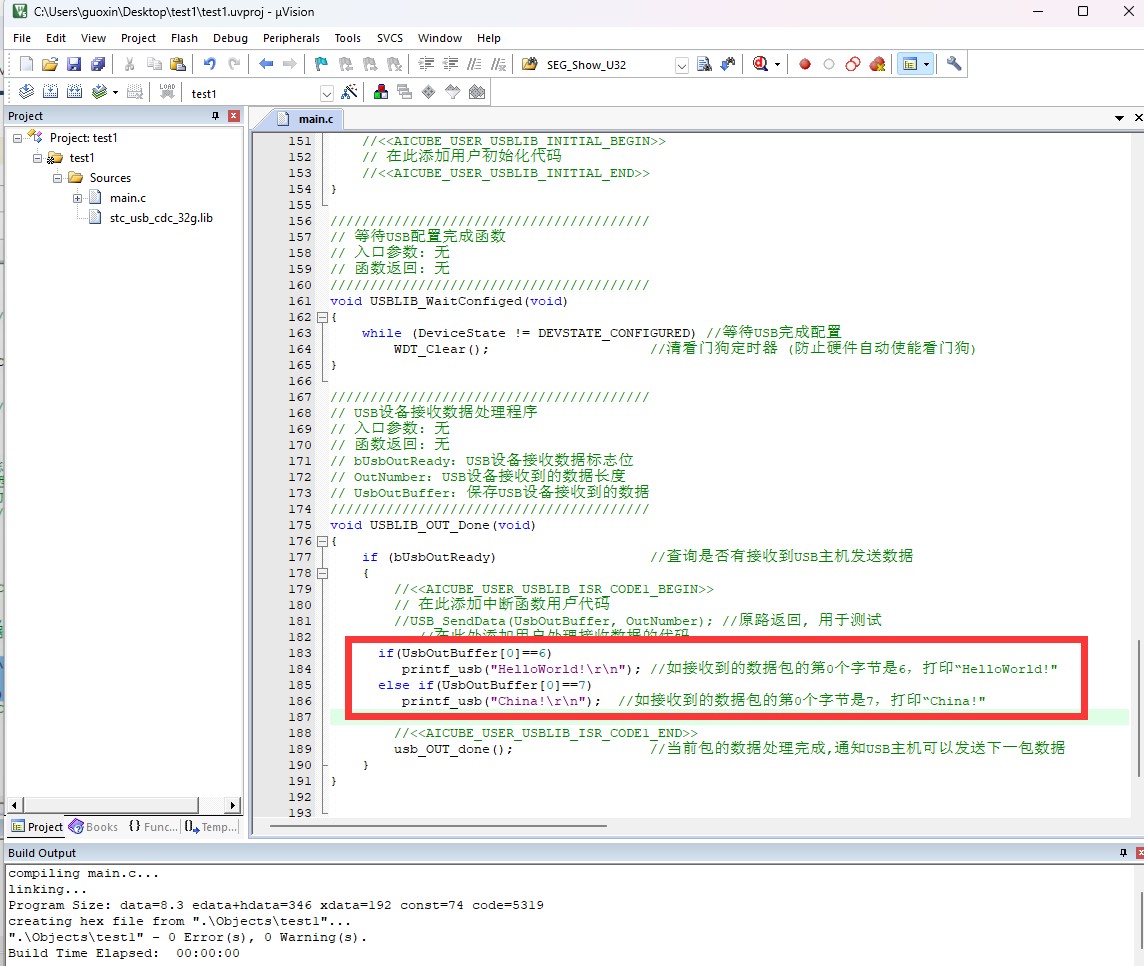
Task: Navigate backwards with the blue left arrow
Action: 266,64
